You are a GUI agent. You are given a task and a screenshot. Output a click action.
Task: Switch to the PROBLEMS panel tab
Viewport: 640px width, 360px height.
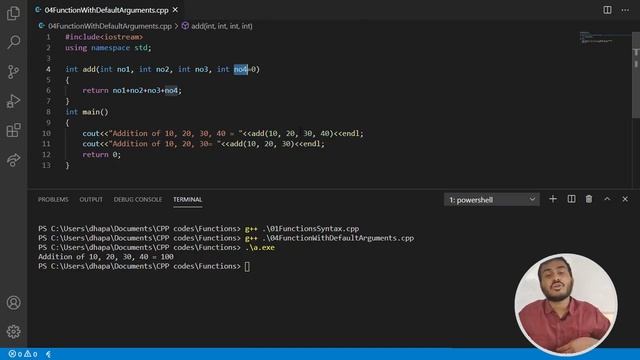[x=53, y=200]
